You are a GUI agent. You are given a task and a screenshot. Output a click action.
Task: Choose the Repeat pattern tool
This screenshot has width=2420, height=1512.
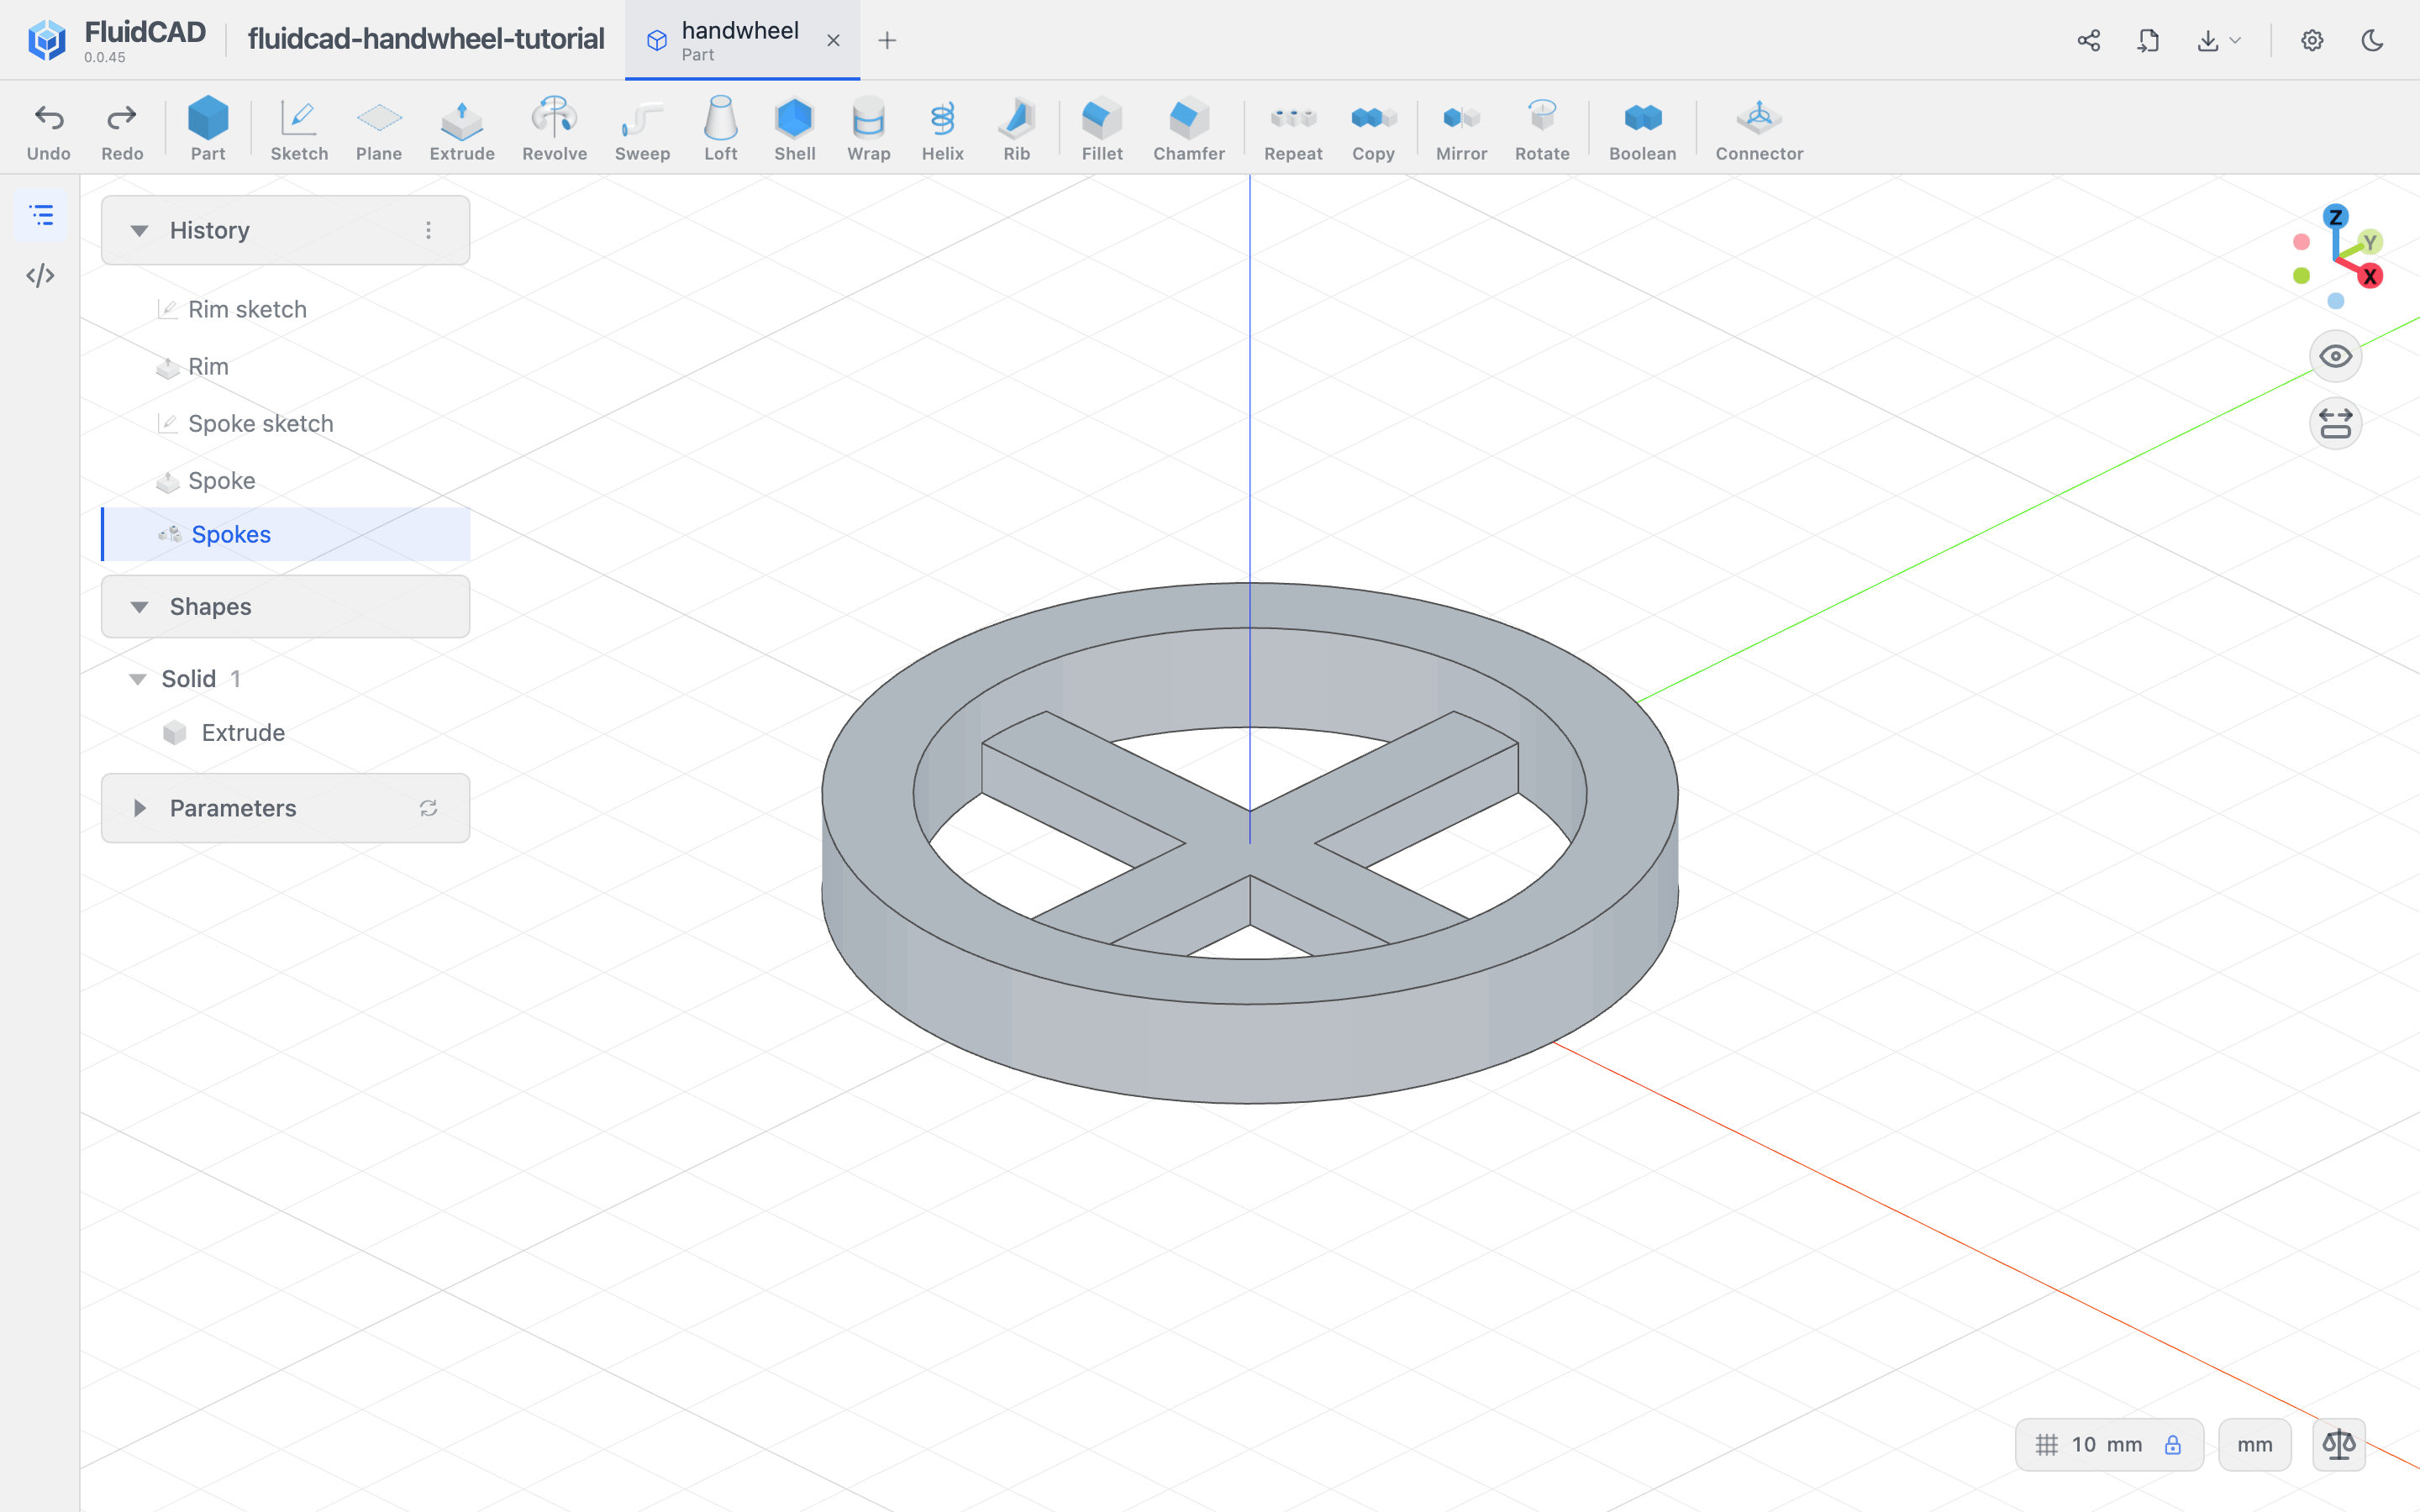[x=1293, y=129]
